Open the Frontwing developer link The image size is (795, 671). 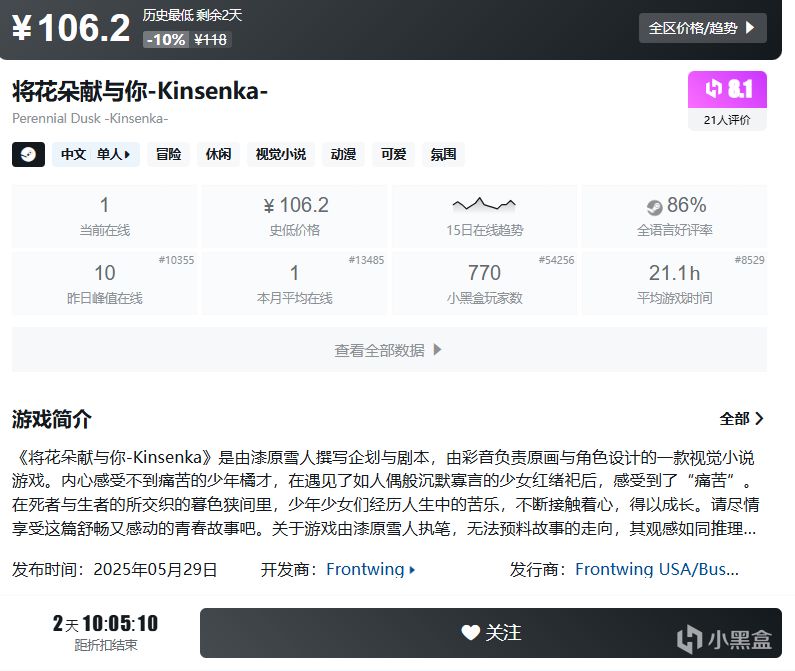coord(371,569)
